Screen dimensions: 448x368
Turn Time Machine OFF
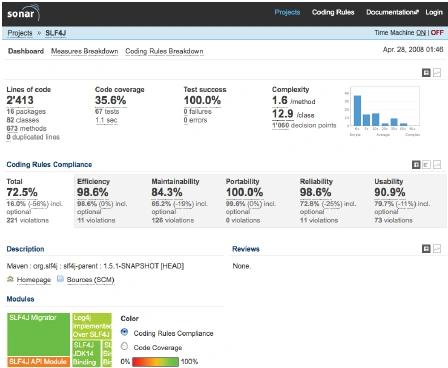coord(437,33)
